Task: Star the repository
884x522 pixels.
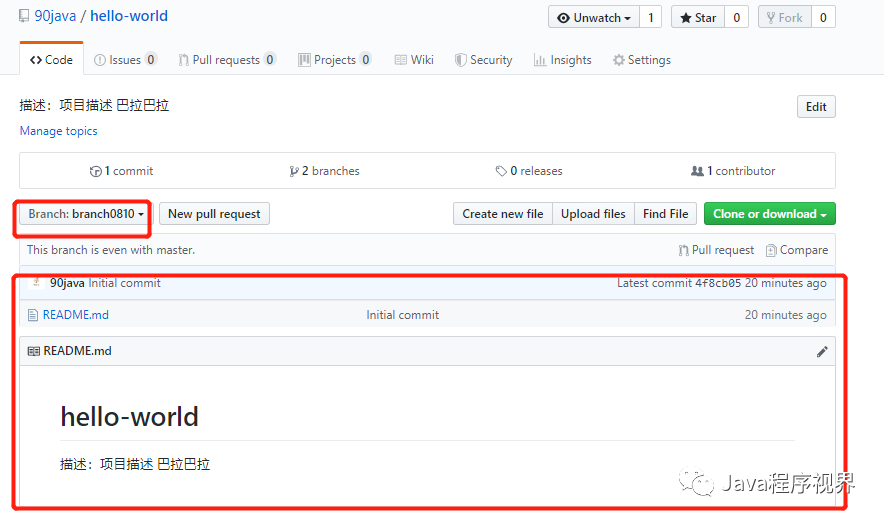Action: [x=698, y=17]
